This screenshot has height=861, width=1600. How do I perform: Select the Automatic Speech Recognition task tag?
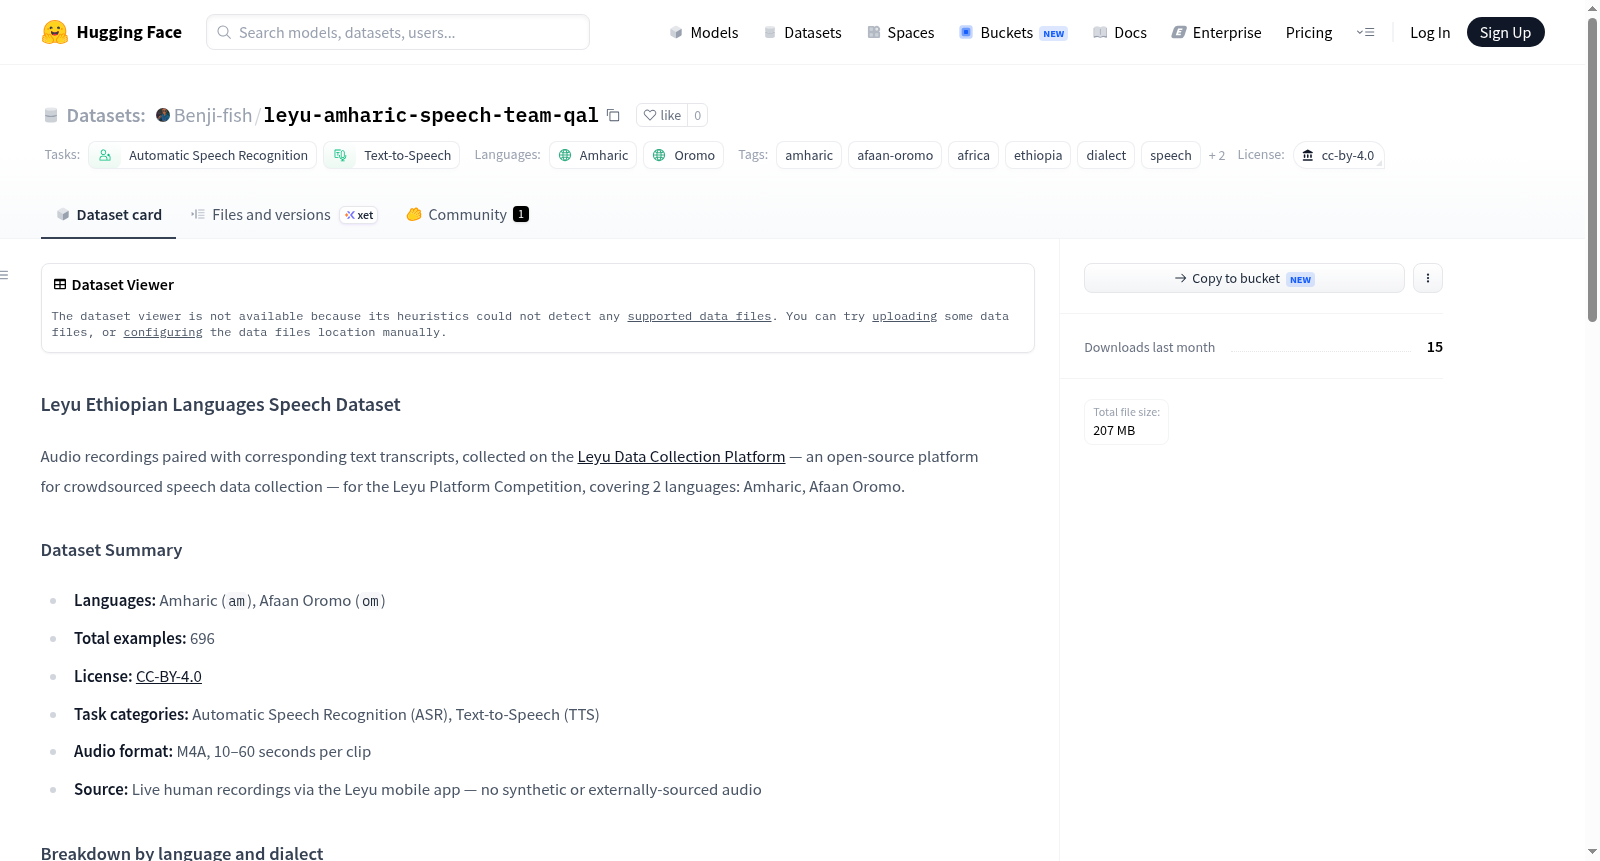[203, 155]
